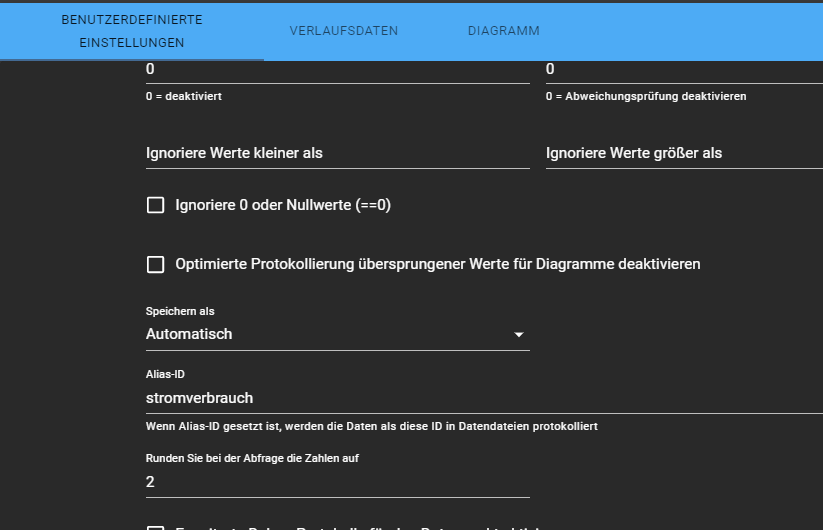The width and height of the screenshot is (823, 530).
Task: Switch to the Benutzerdefinierte Einstellungen tab
Action: pyautogui.click(x=132, y=31)
